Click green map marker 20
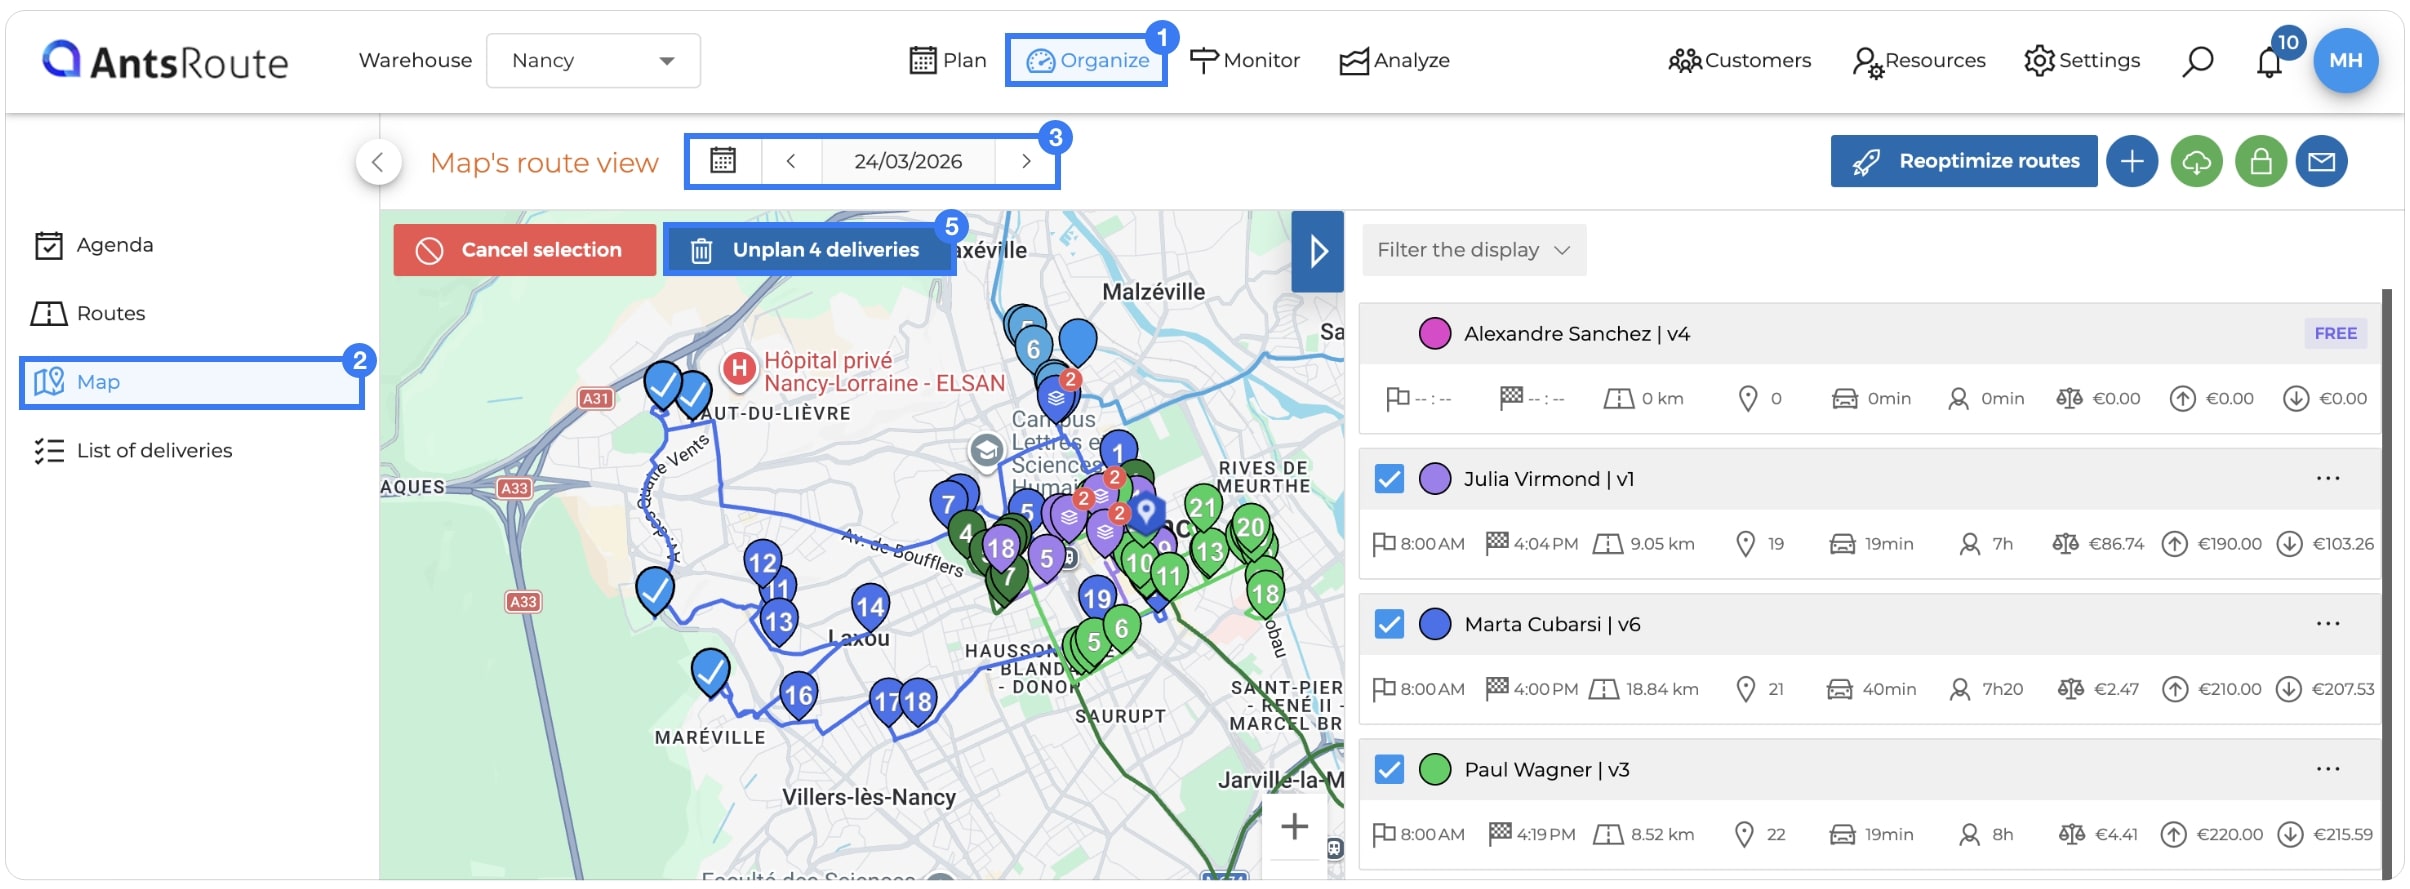Screen dimensions: 2410x889 coord(1251,525)
